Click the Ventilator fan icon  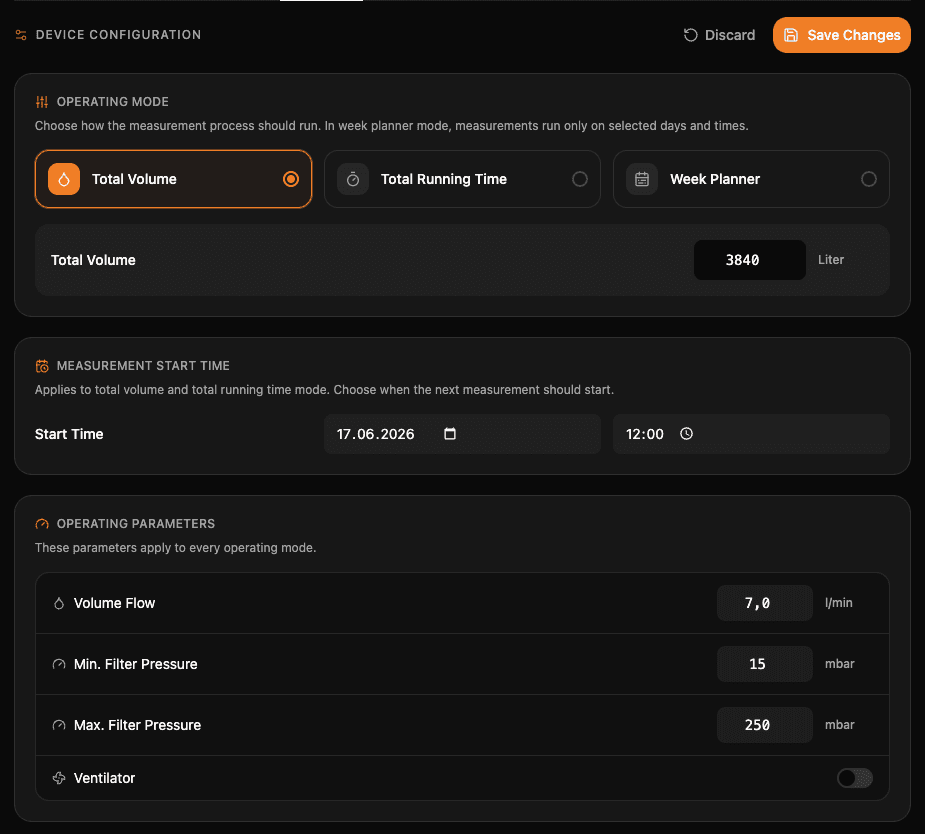[x=59, y=778]
